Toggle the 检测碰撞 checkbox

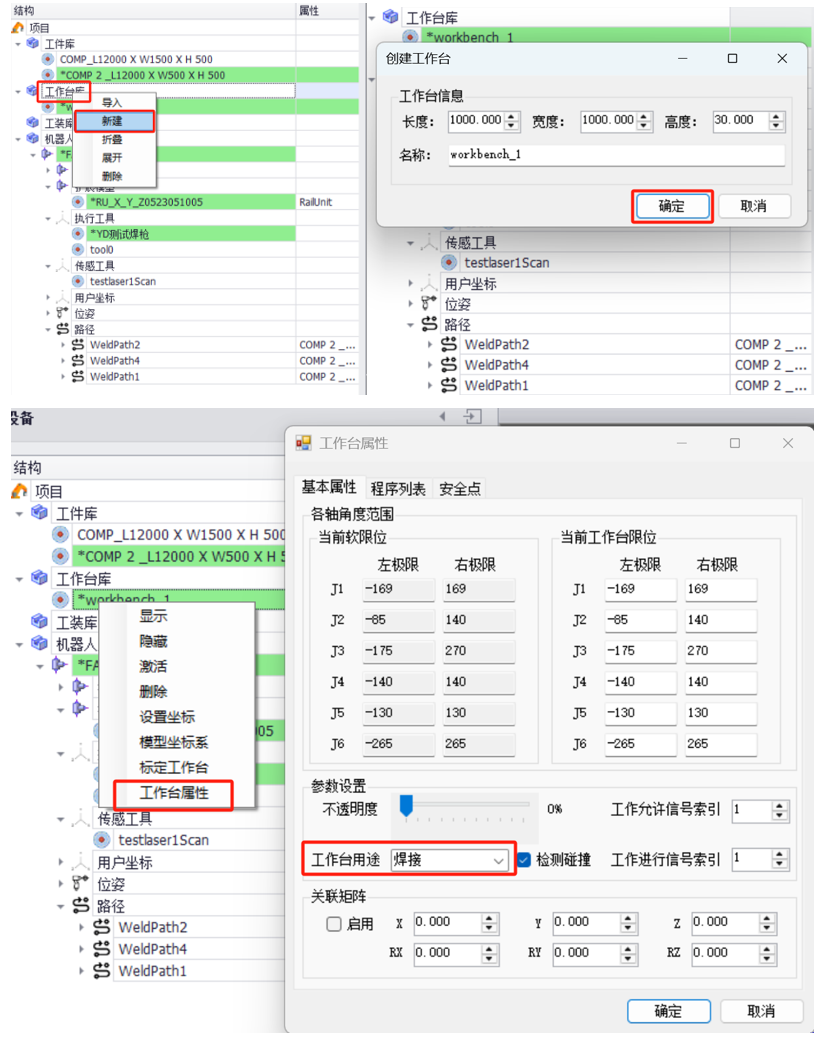click(524, 859)
